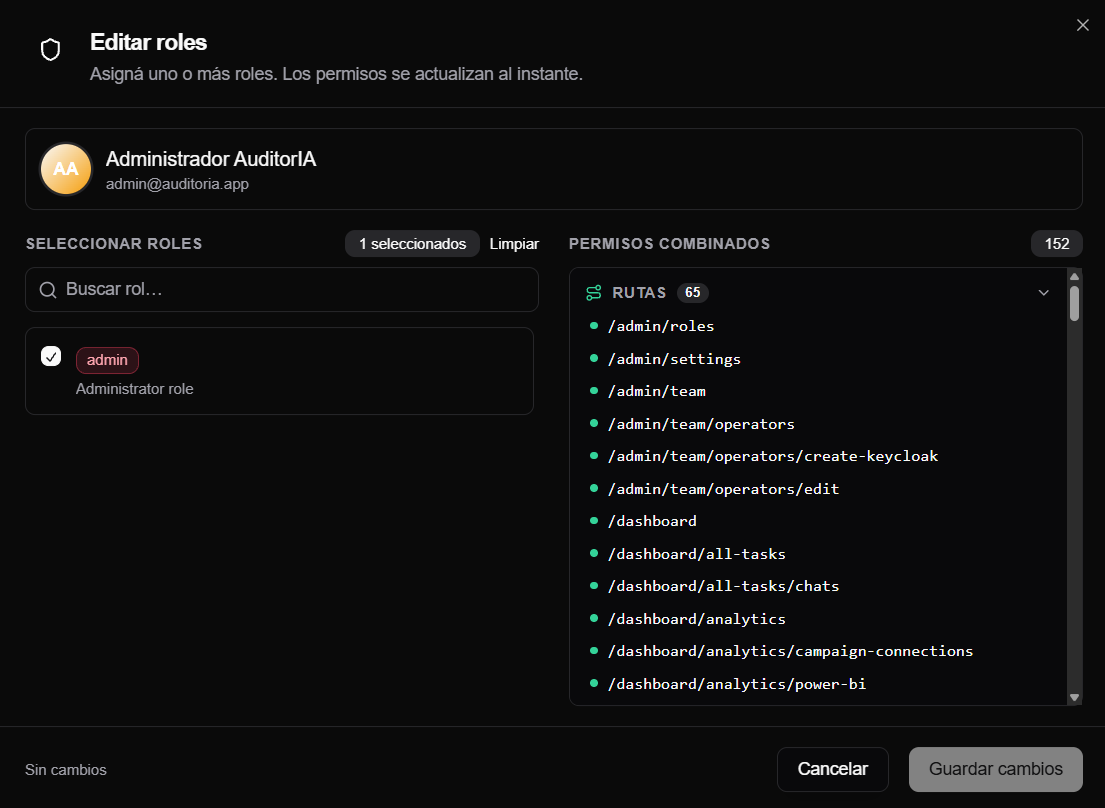Select the /admin/settings route
Screen dimensions: 1105x808
point(674,359)
